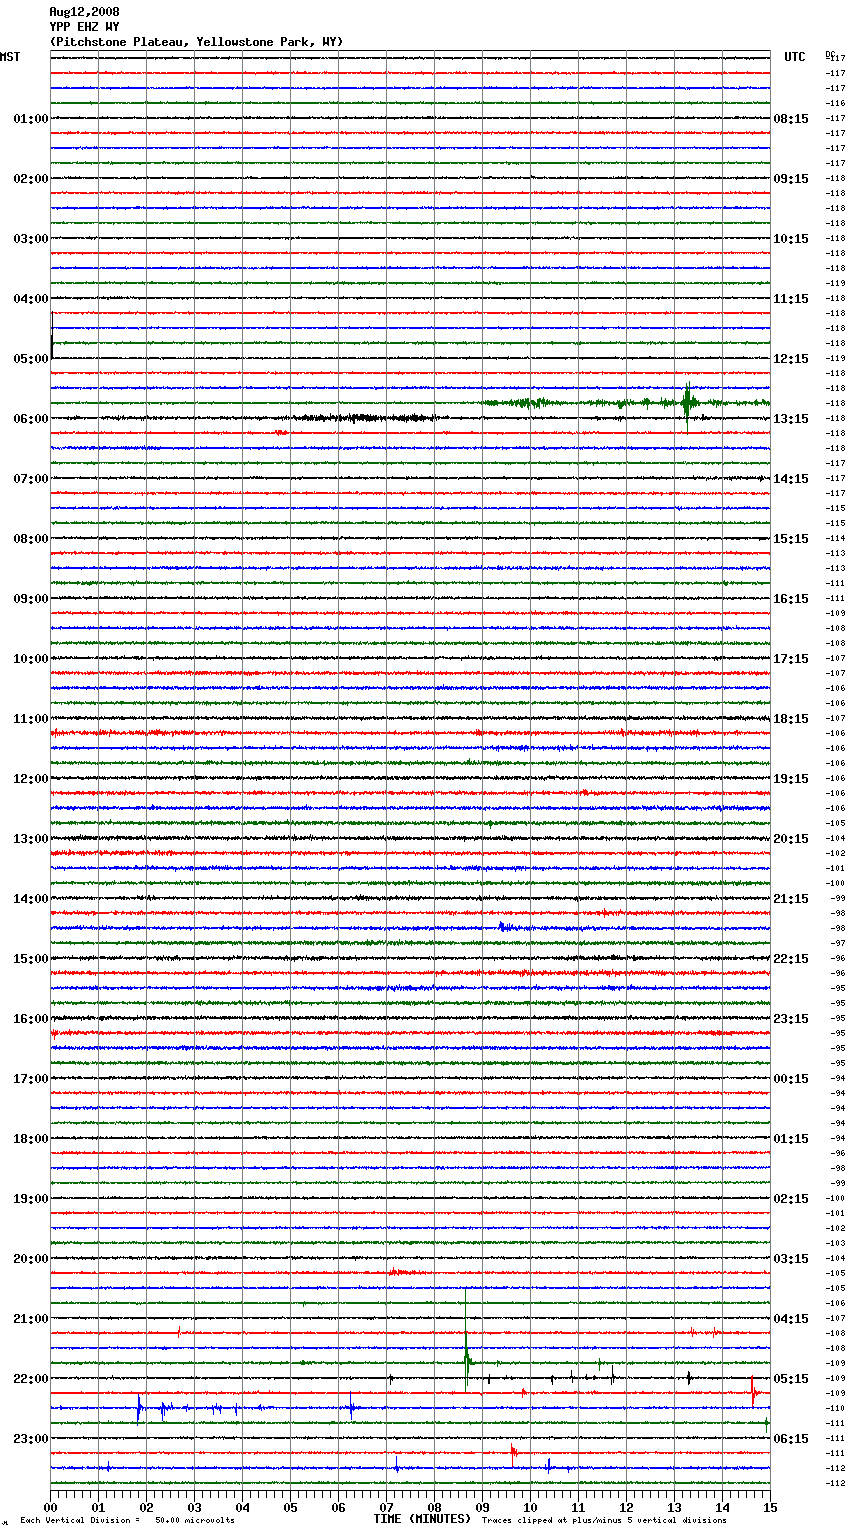Click the 14:15 UTC time label
The height and width of the screenshot is (1534, 850).
click(791, 479)
